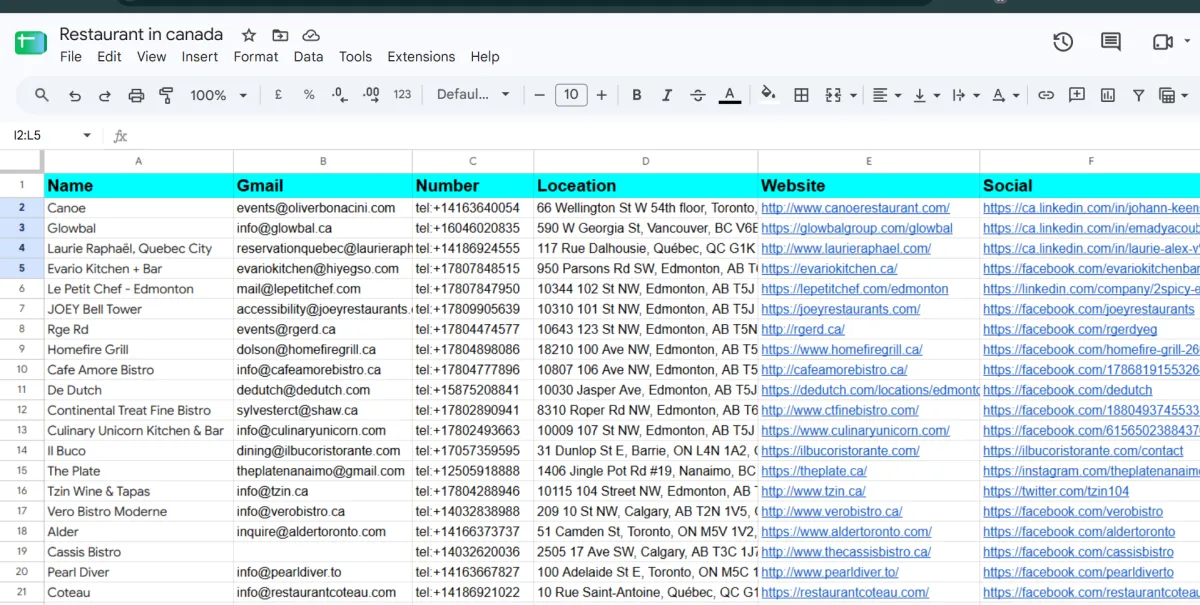
Task: Select row 12 header
Action: tap(21, 410)
